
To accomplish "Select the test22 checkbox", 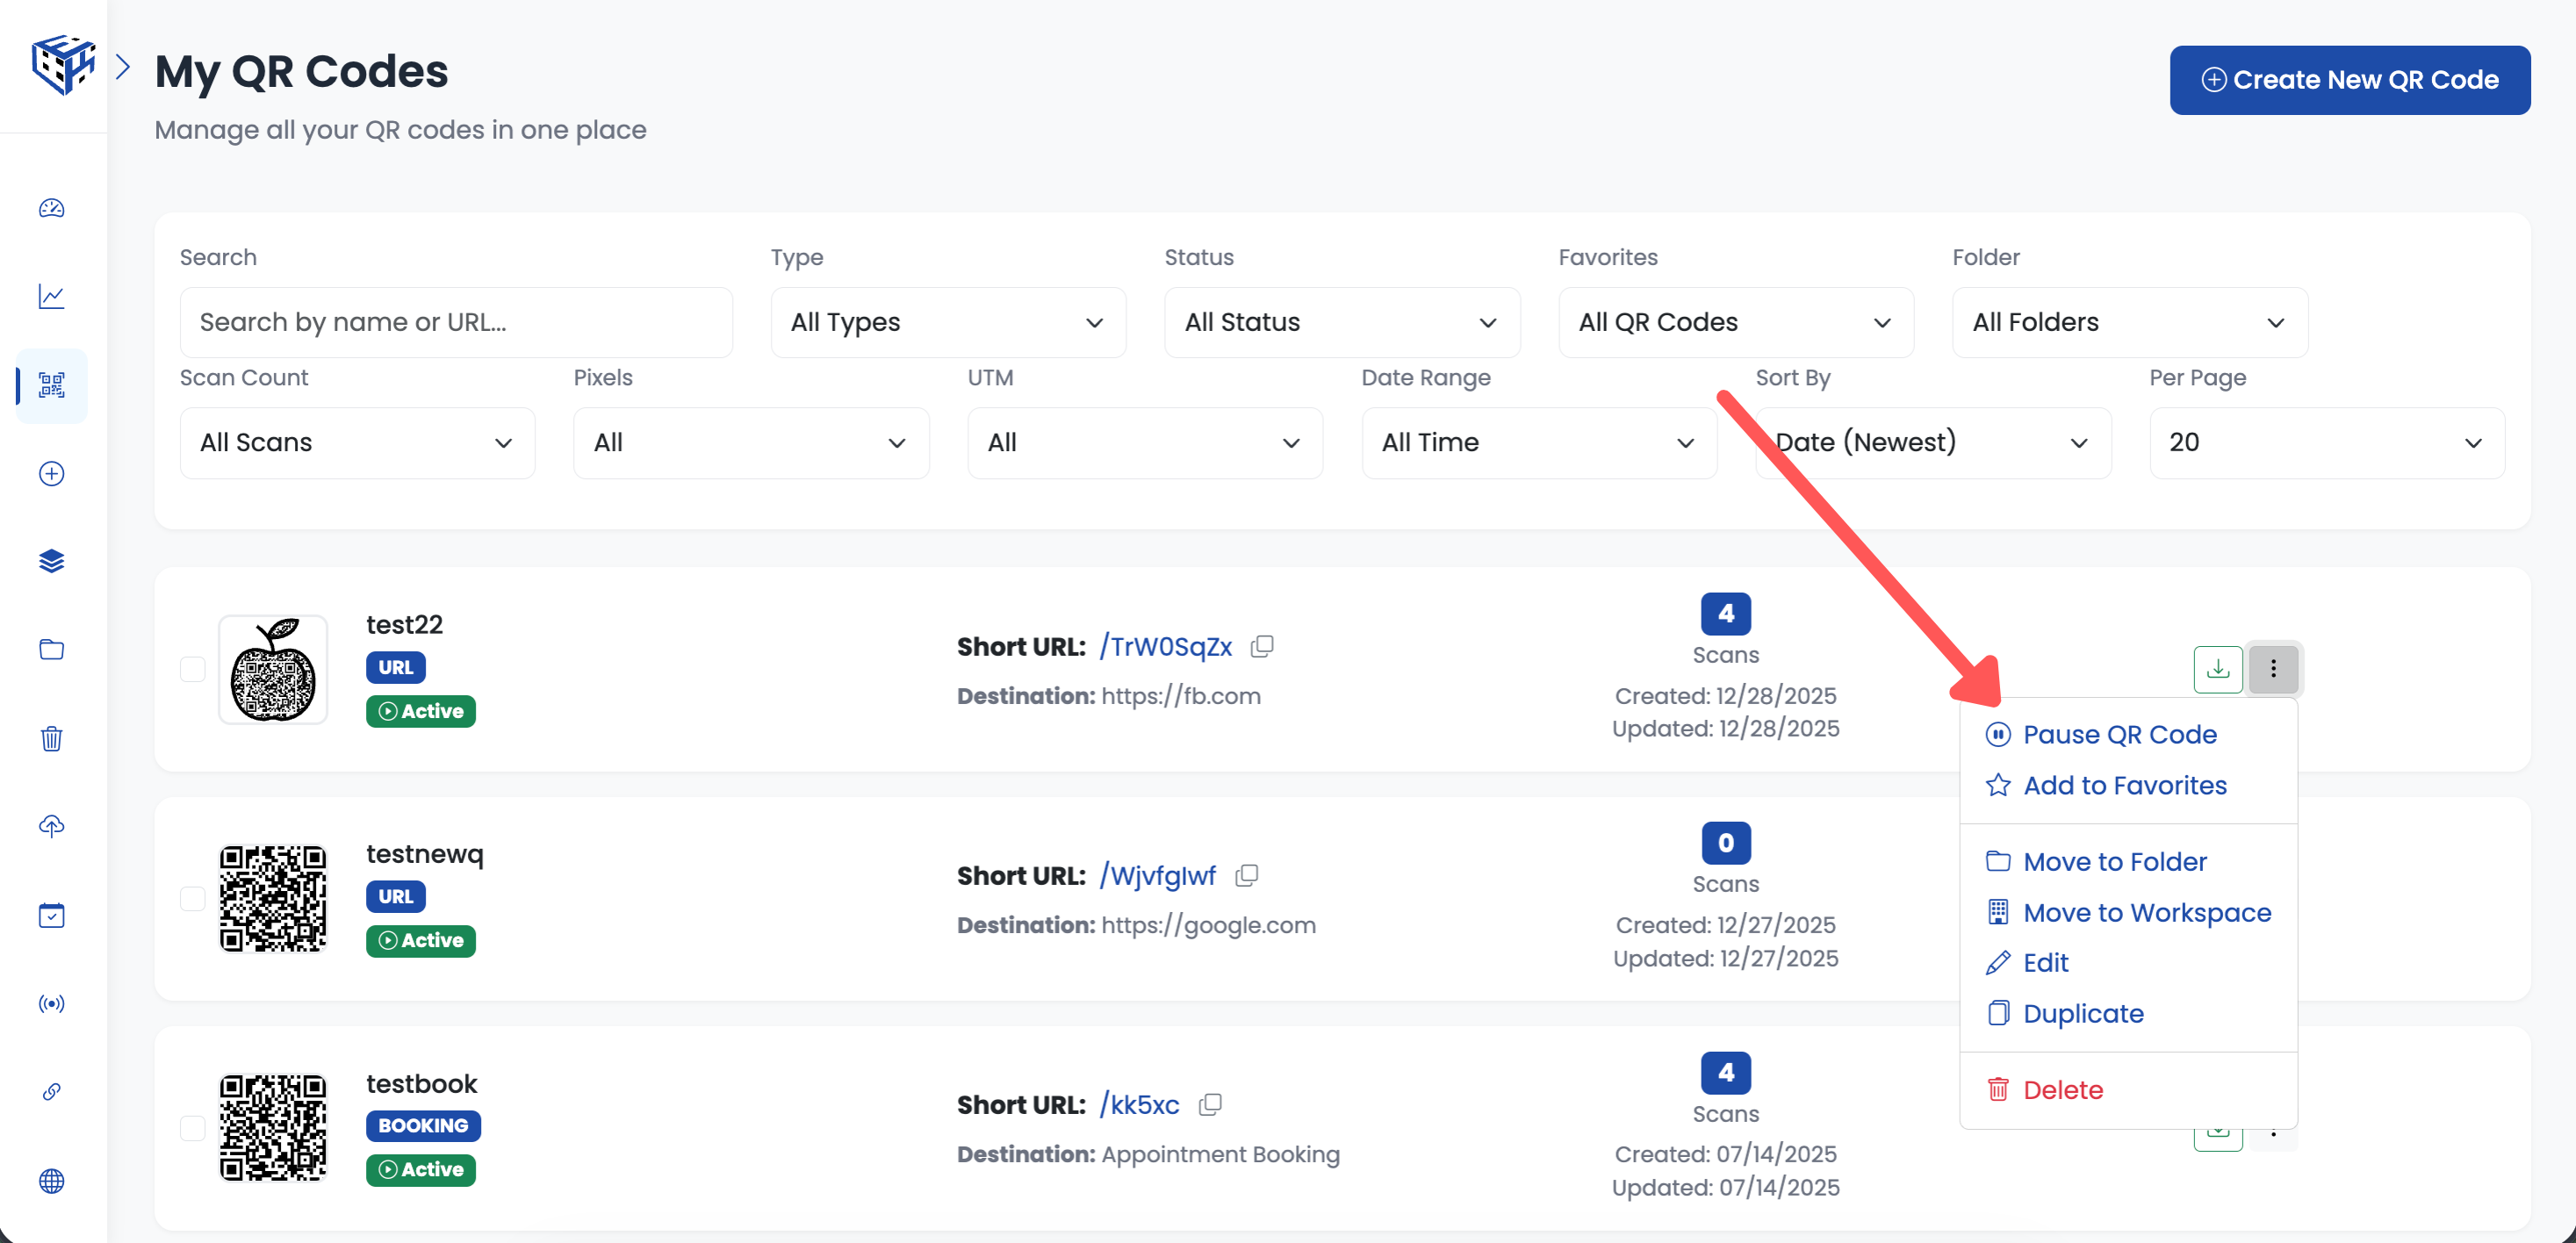I will (193, 669).
